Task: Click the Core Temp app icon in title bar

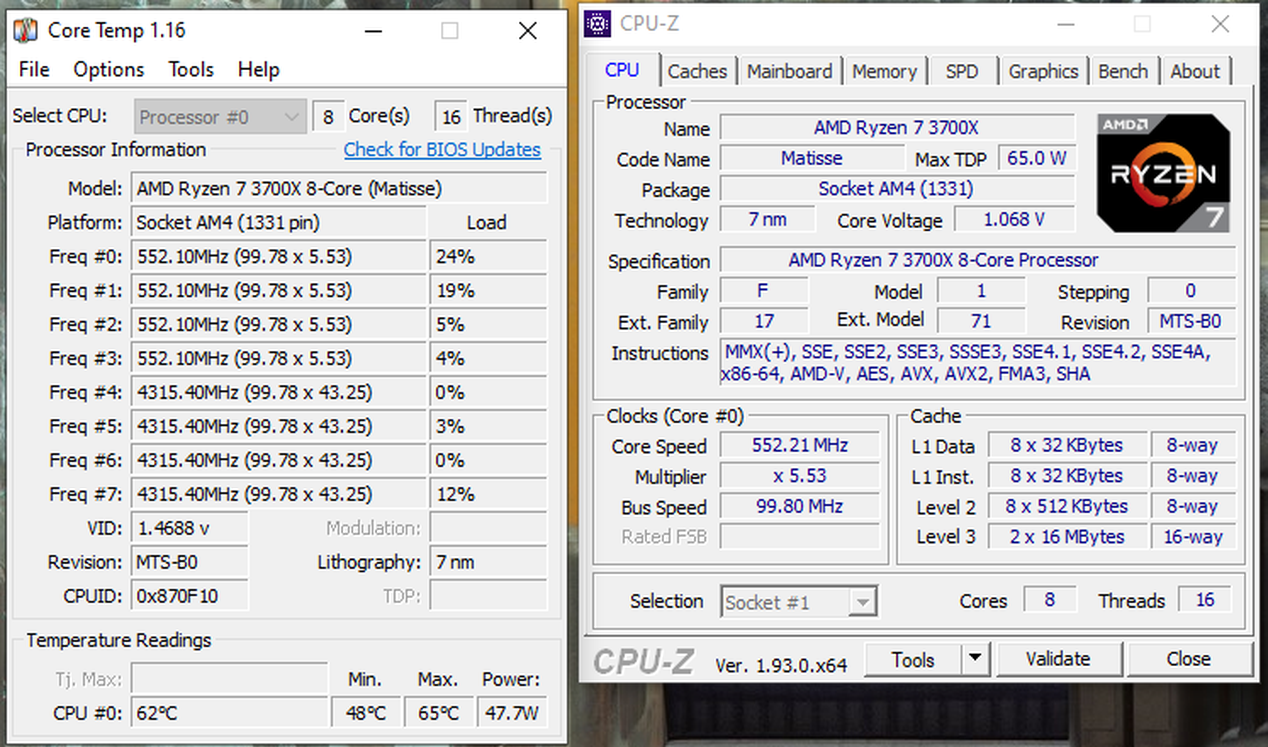Action: [25, 30]
